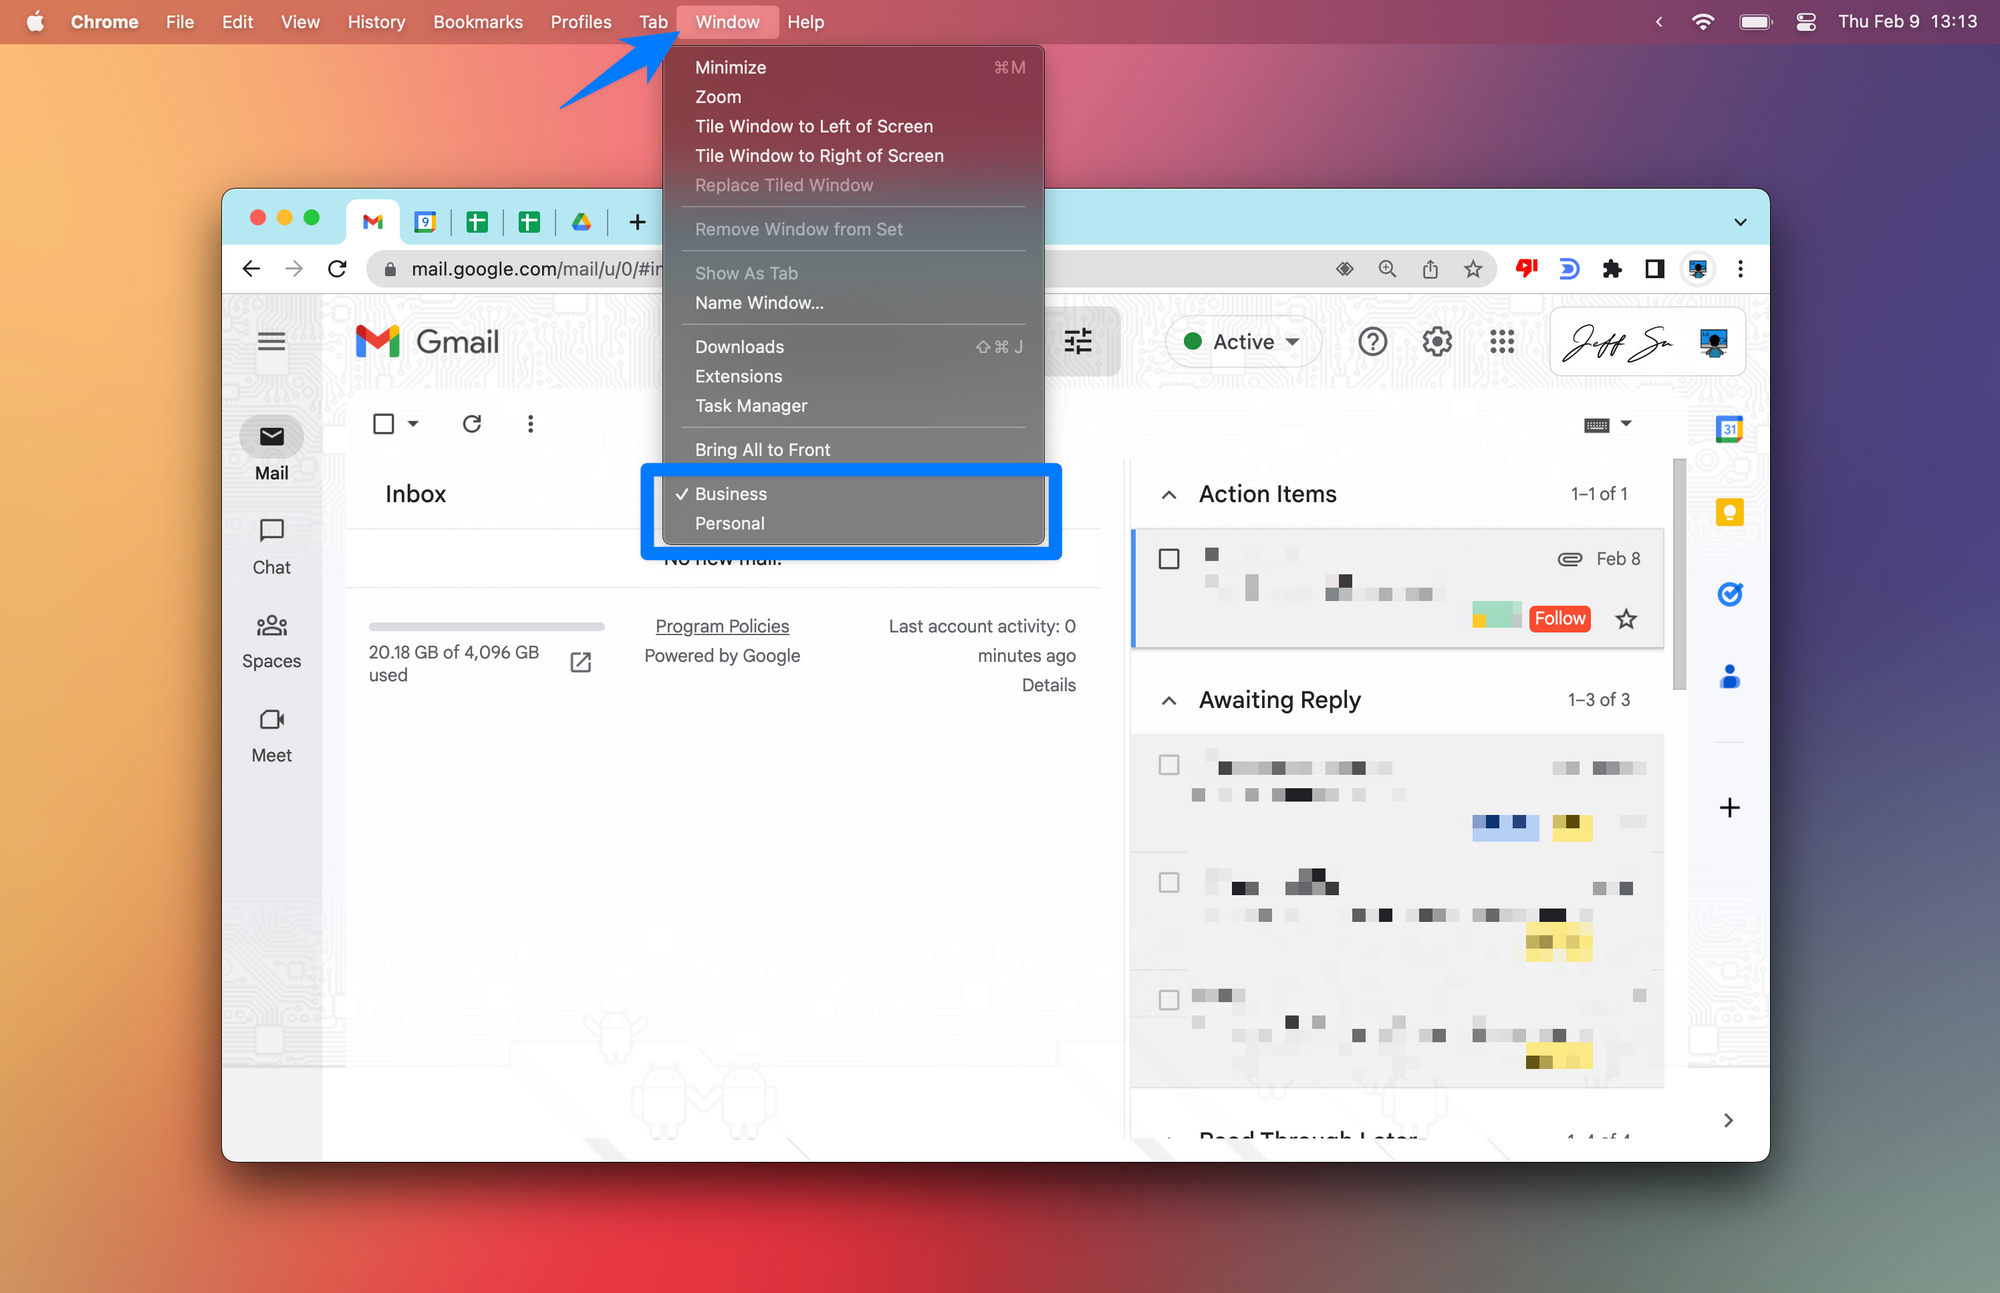Select first Awaiting Reply email checkbox
2000x1293 pixels.
pyautogui.click(x=1169, y=765)
